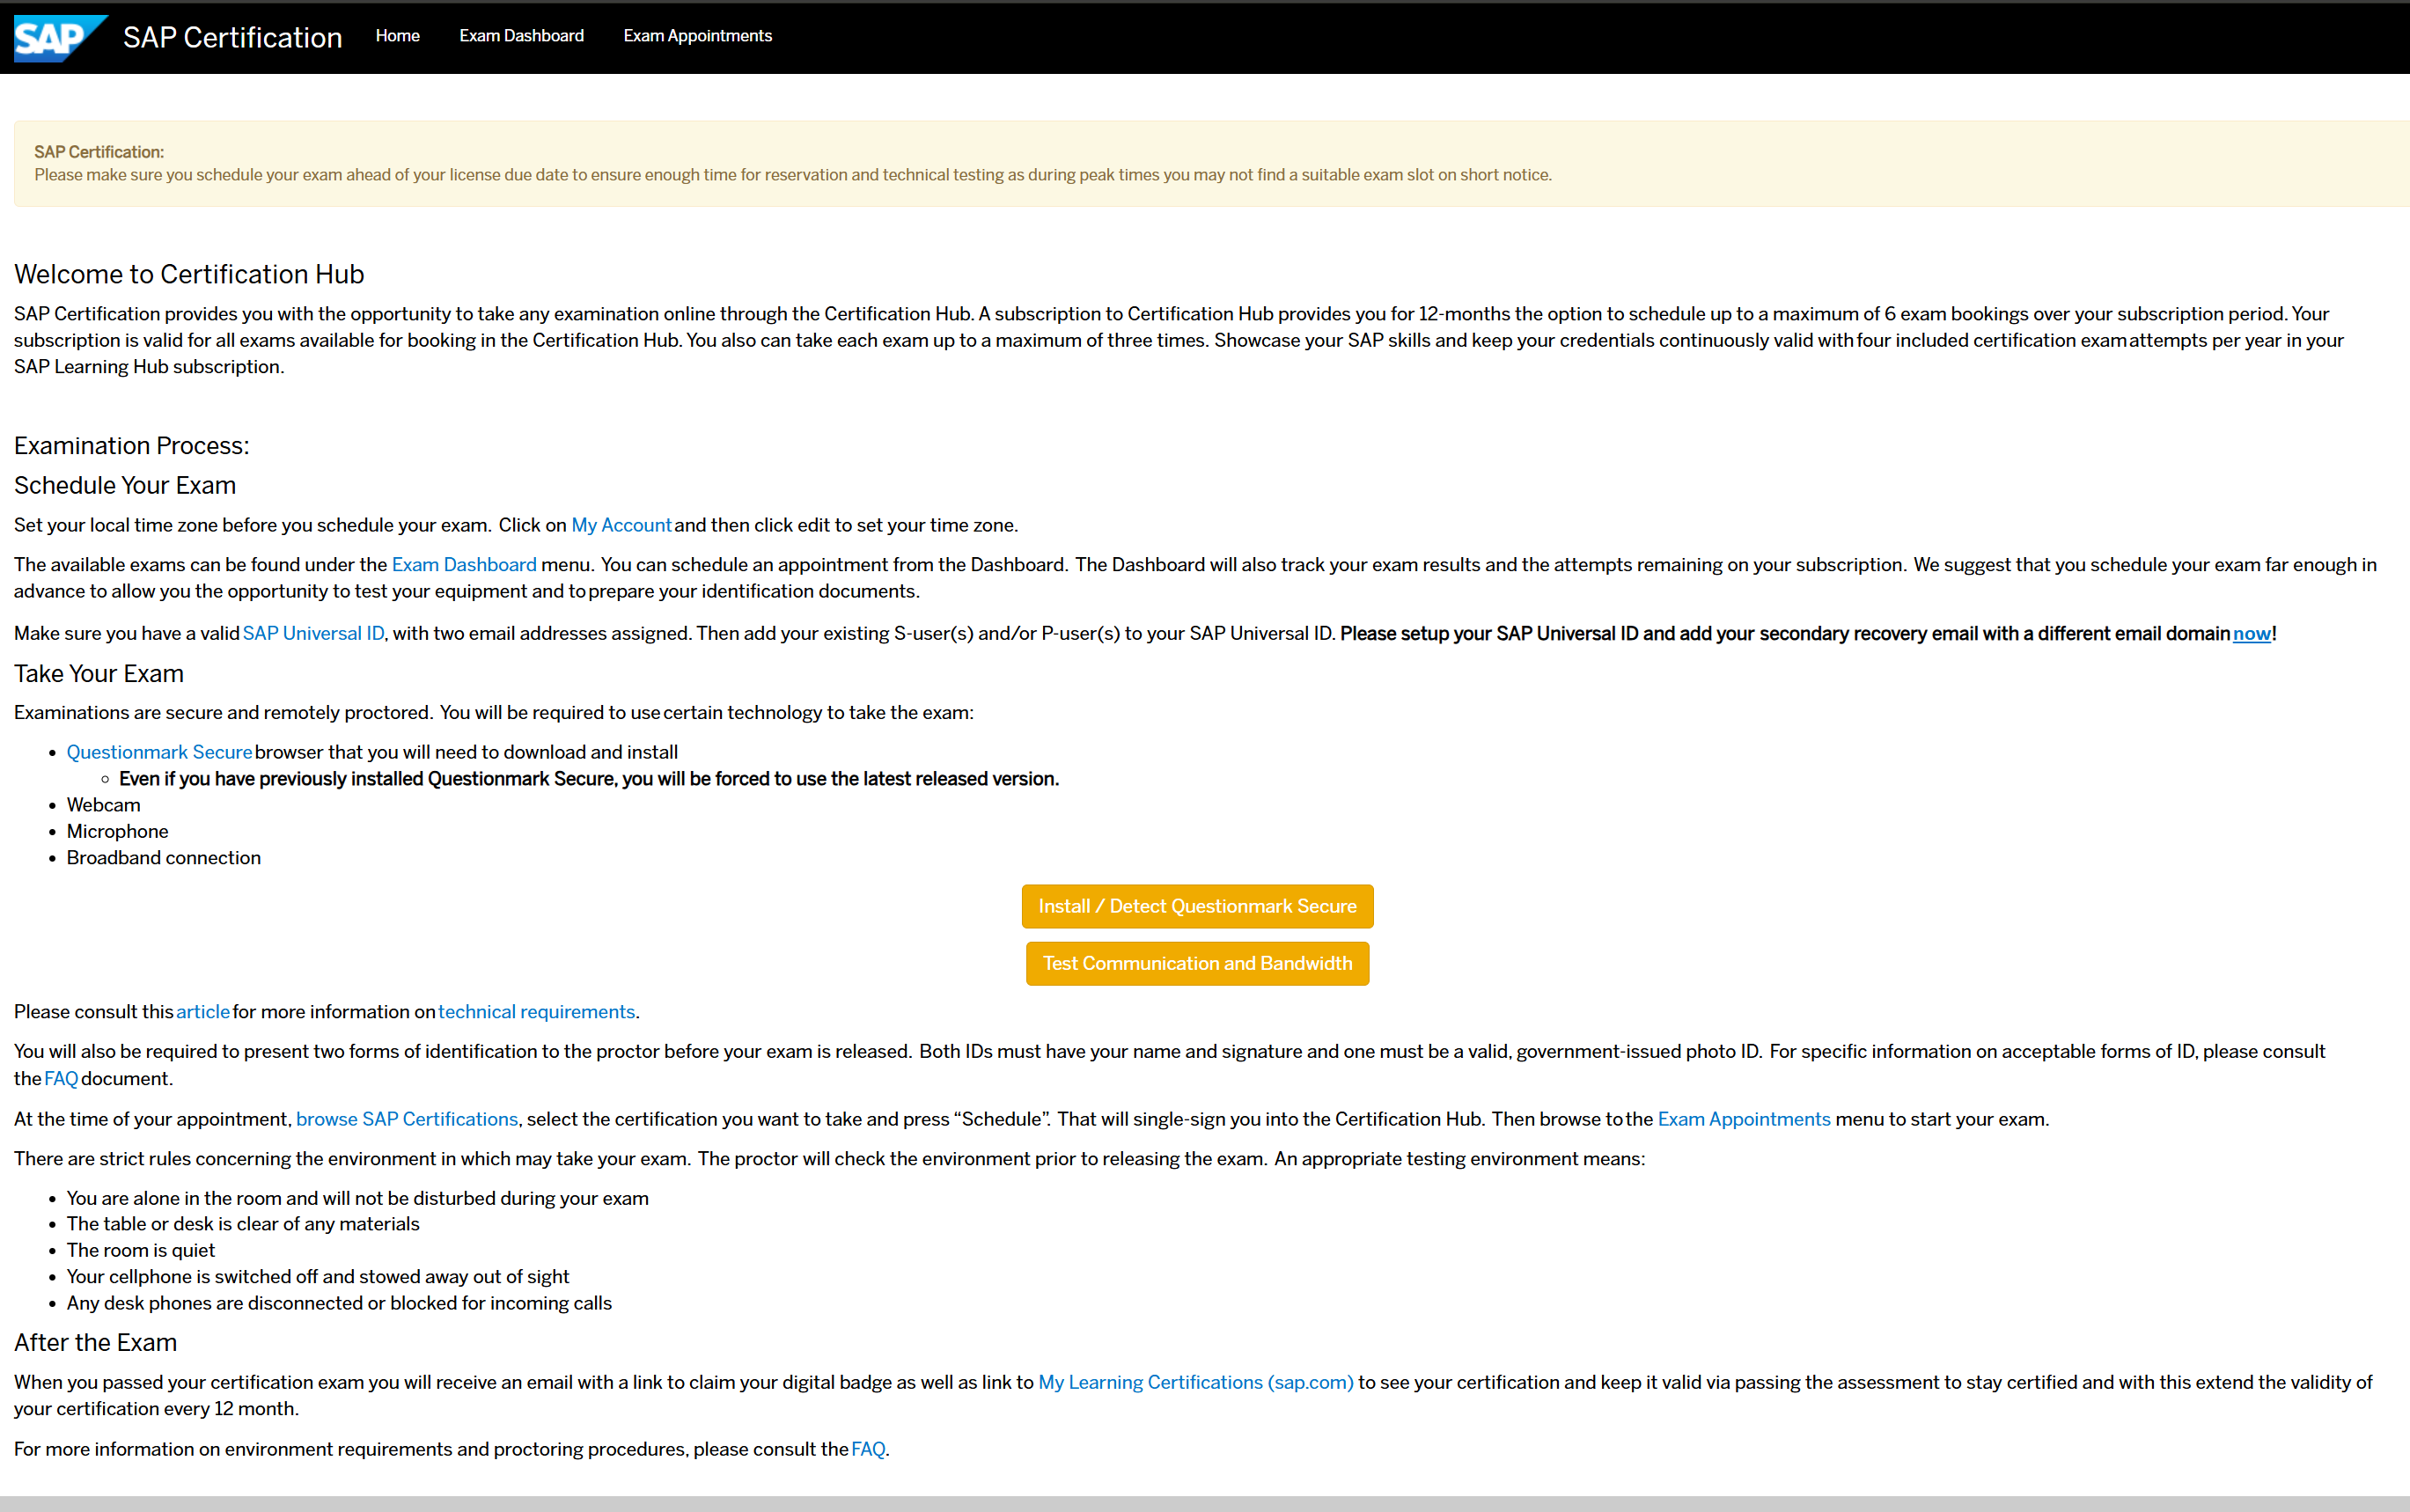Open the My Account link
Viewport: 2410px width, 1512px height.
pyautogui.click(x=621, y=525)
